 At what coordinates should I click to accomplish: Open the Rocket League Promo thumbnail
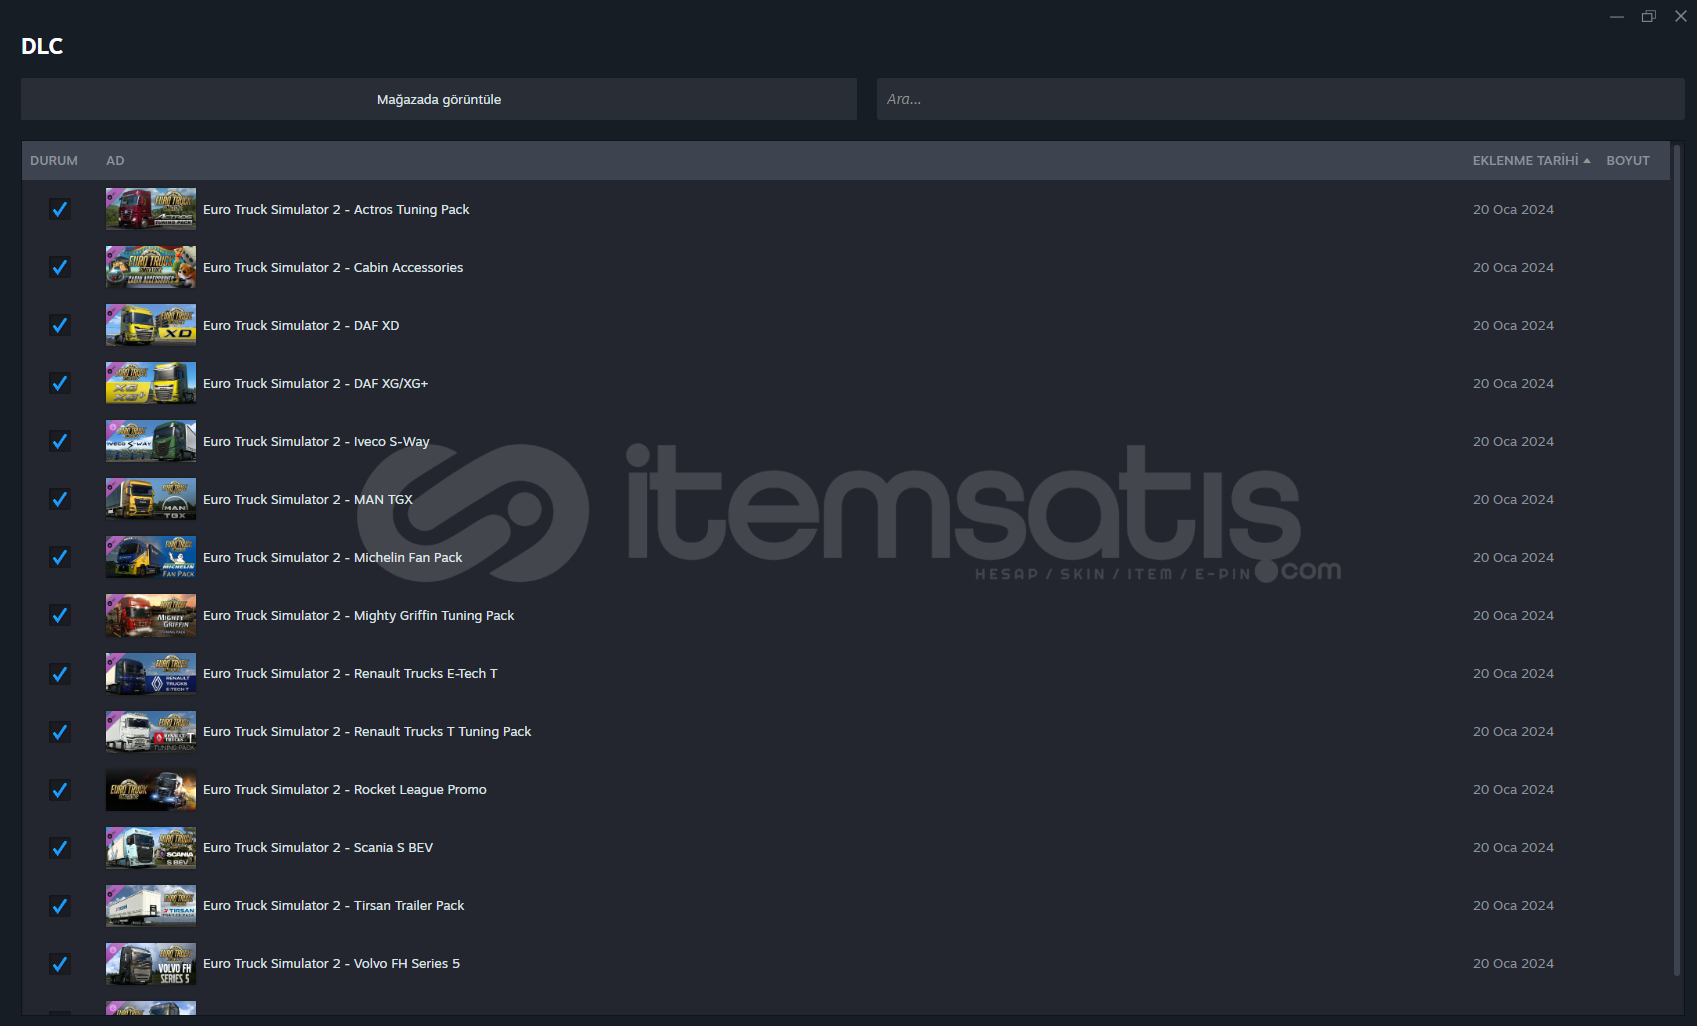point(151,789)
